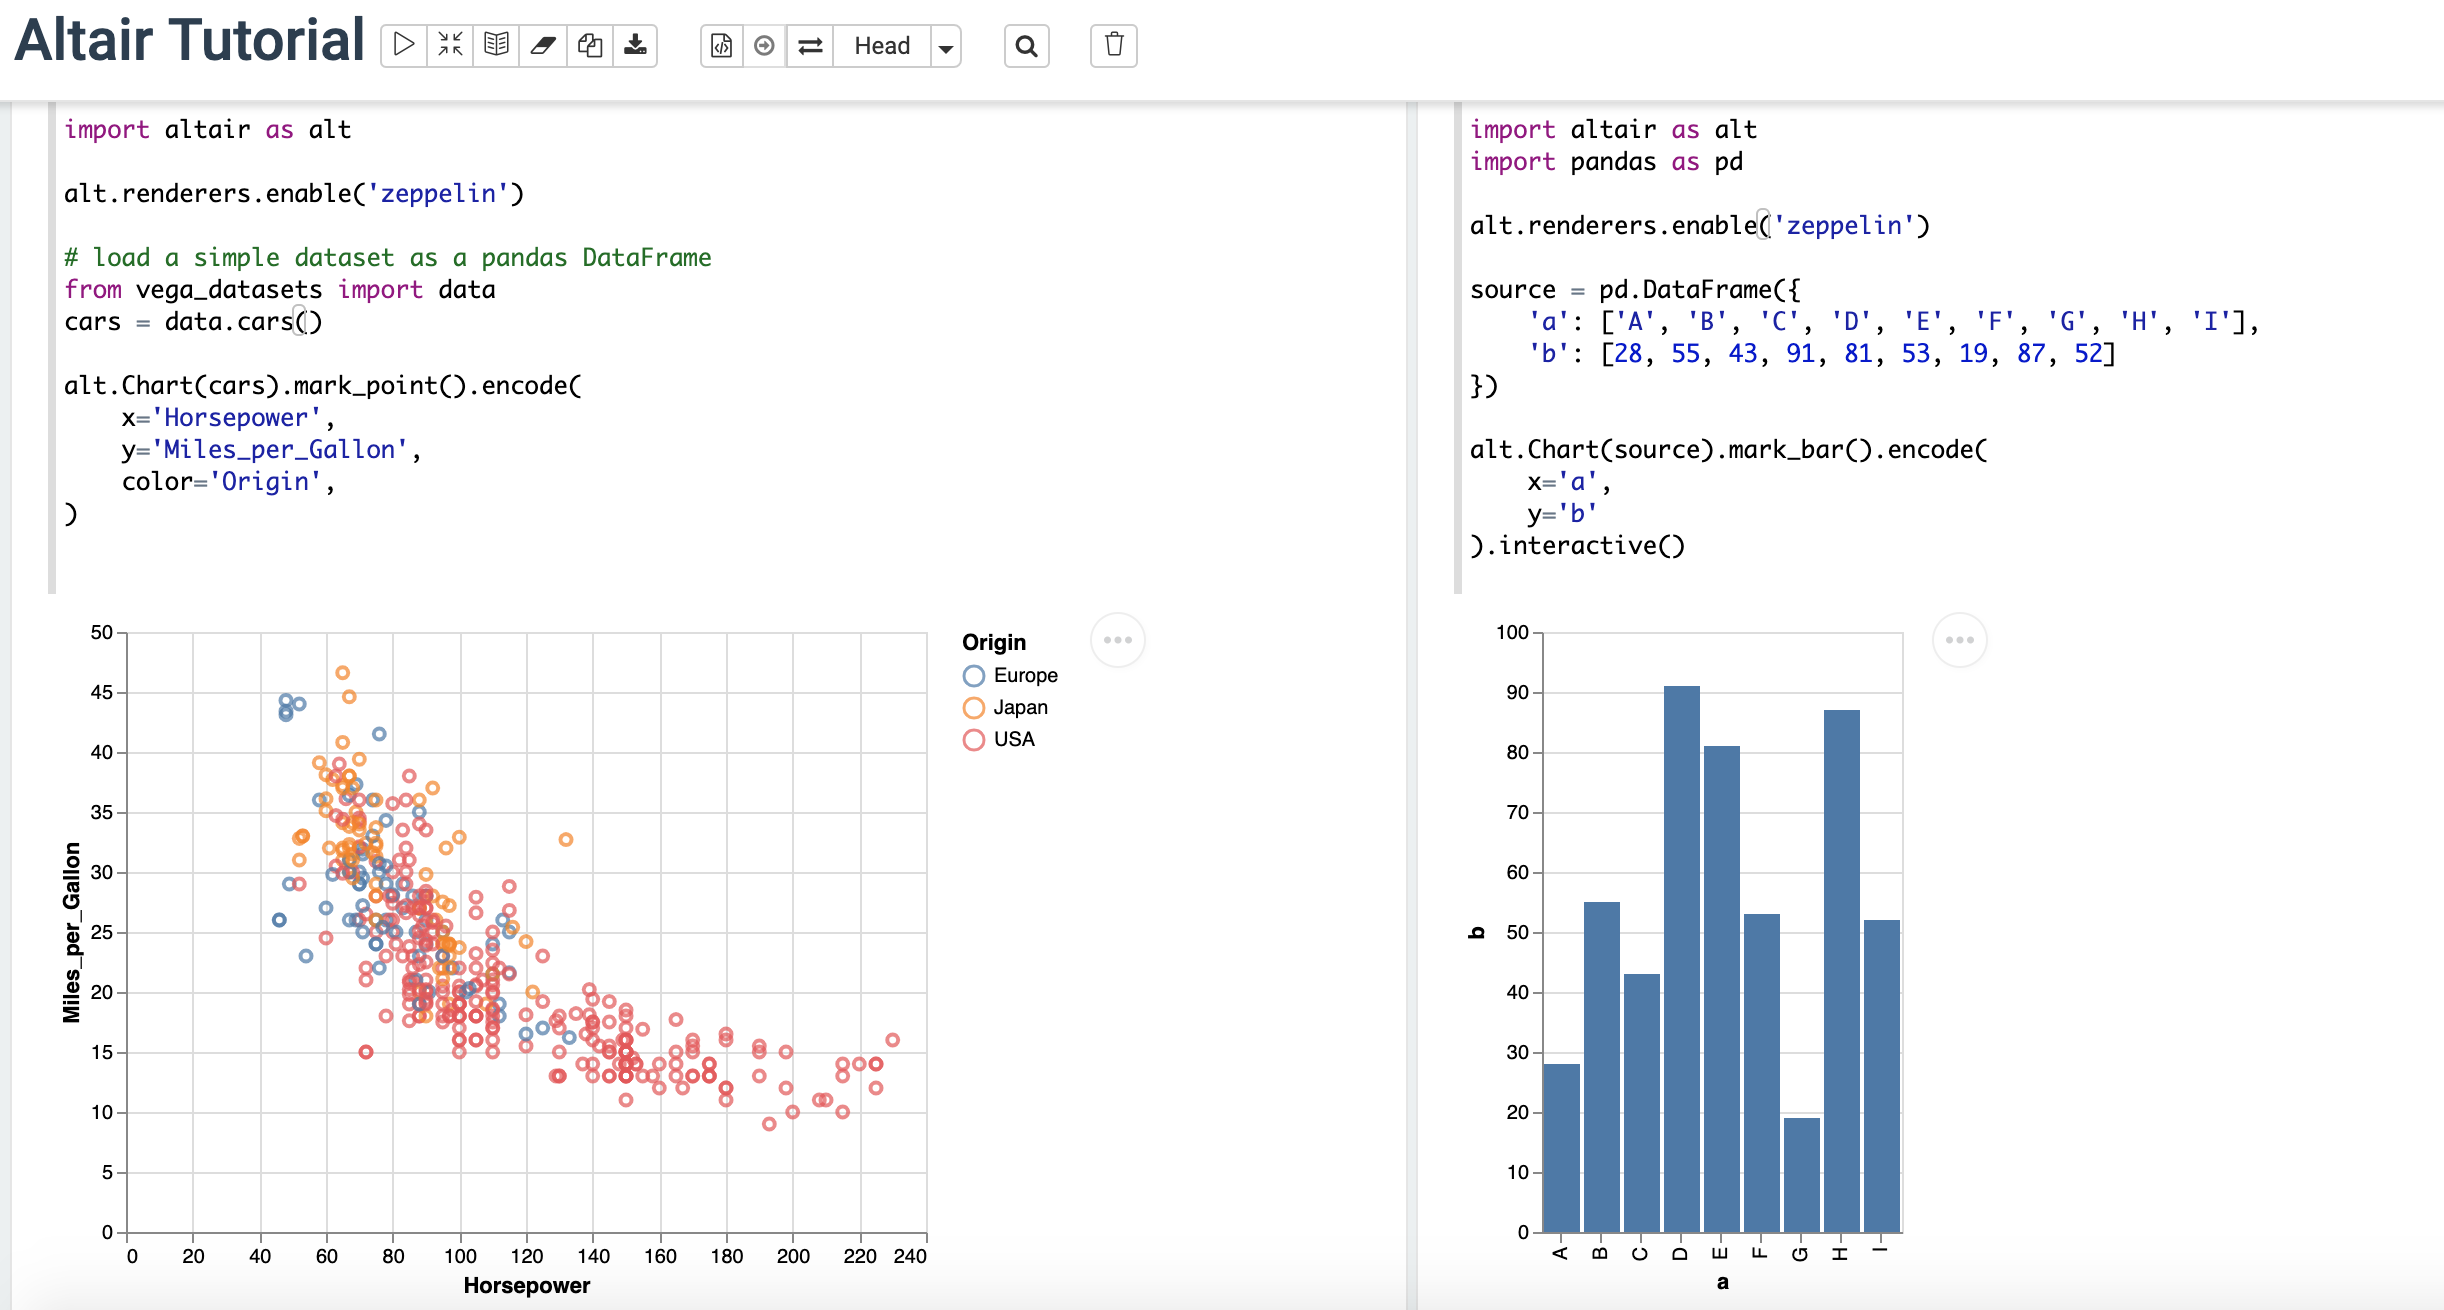2444x1310 pixels.
Task: Move note to trash with the bin icon
Action: tap(1114, 45)
